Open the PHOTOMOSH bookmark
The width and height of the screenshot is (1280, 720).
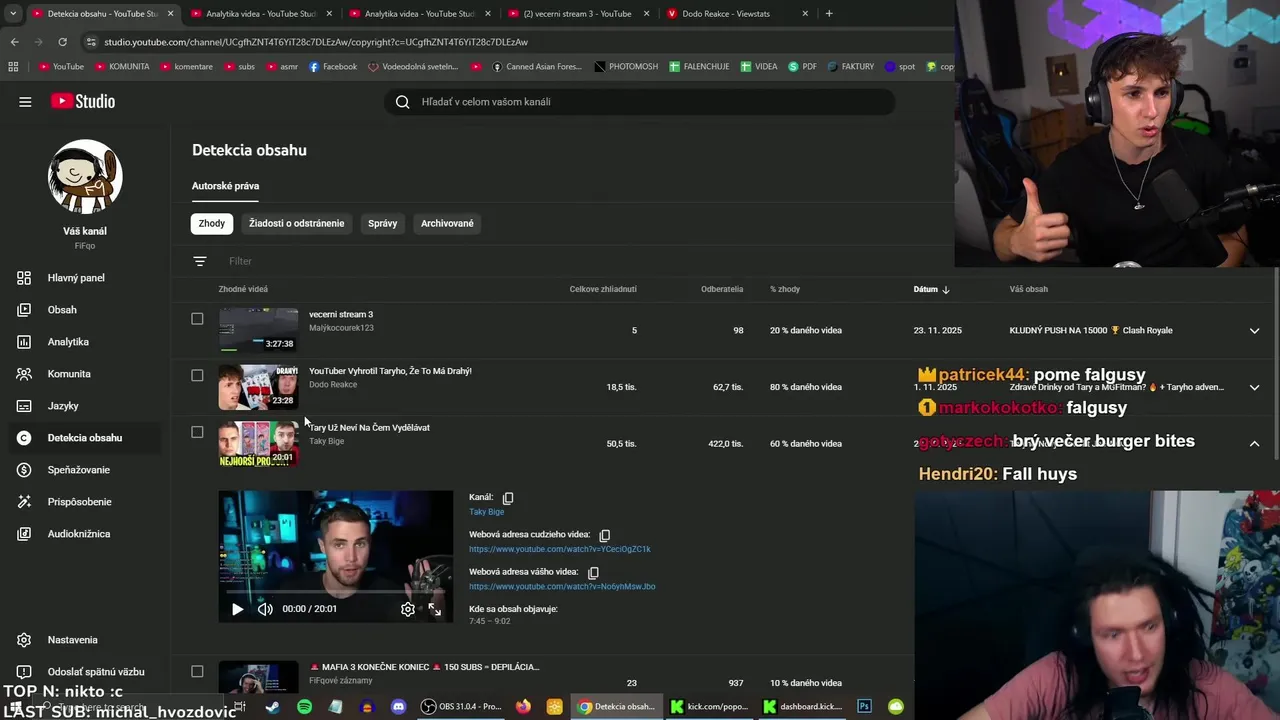coord(626,67)
